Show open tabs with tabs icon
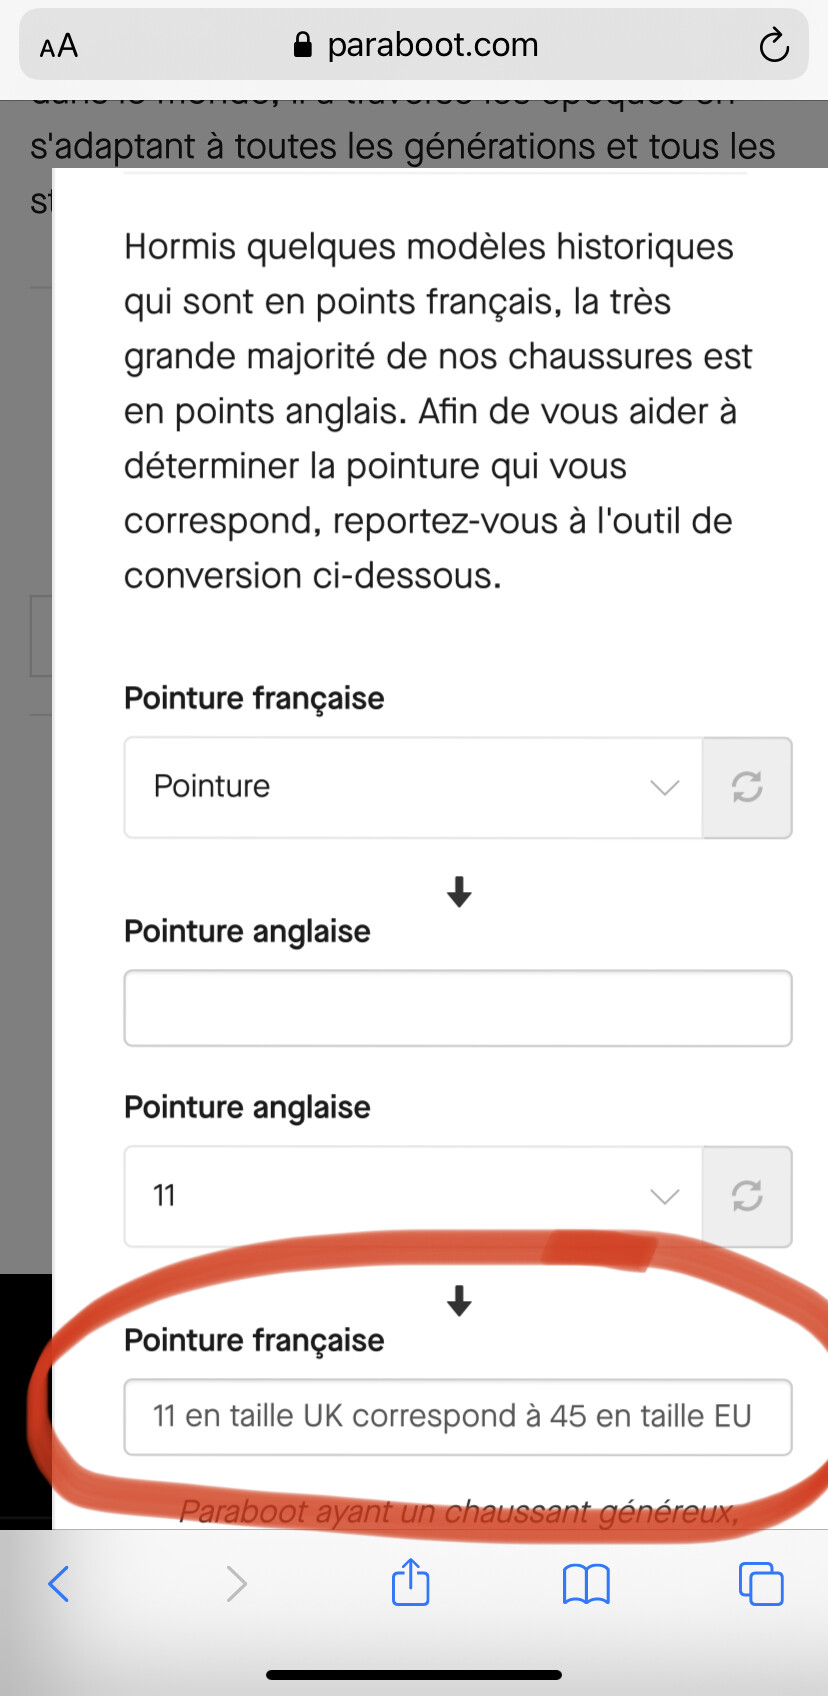The height and width of the screenshot is (1696, 828). 761,1584
